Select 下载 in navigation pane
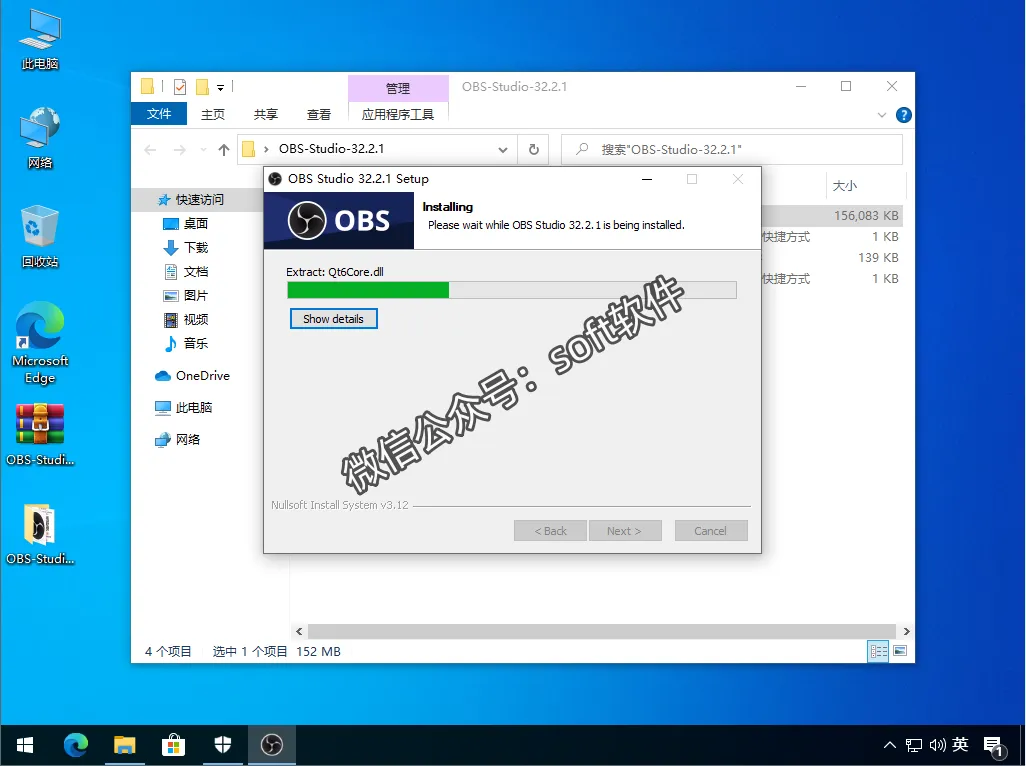Image resolution: width=1026 pixels, height=766 pixels. point(195,247)
